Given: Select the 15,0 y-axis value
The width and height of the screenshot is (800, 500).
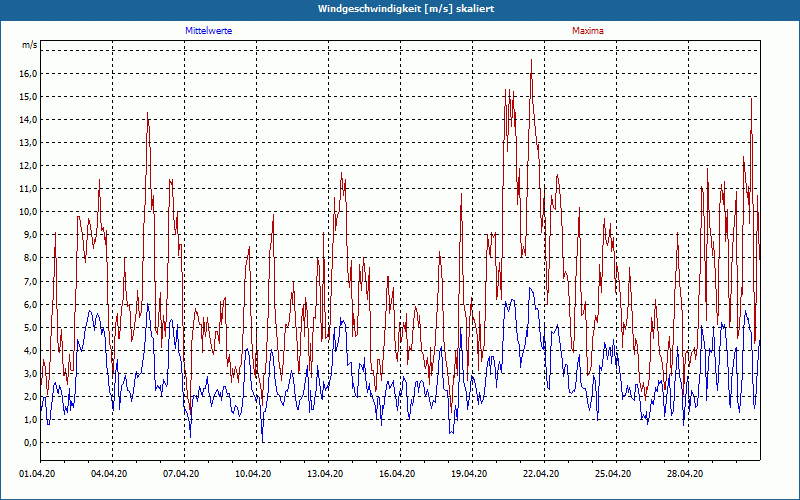Looking at the screenshot, I should (x=29, y=96).
